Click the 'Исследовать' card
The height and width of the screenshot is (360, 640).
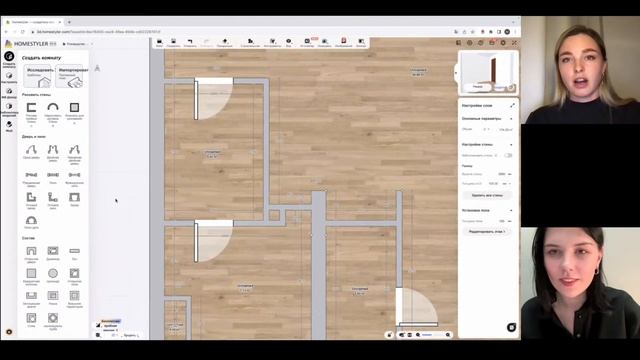pyautogui.click(x=38, y=76)
